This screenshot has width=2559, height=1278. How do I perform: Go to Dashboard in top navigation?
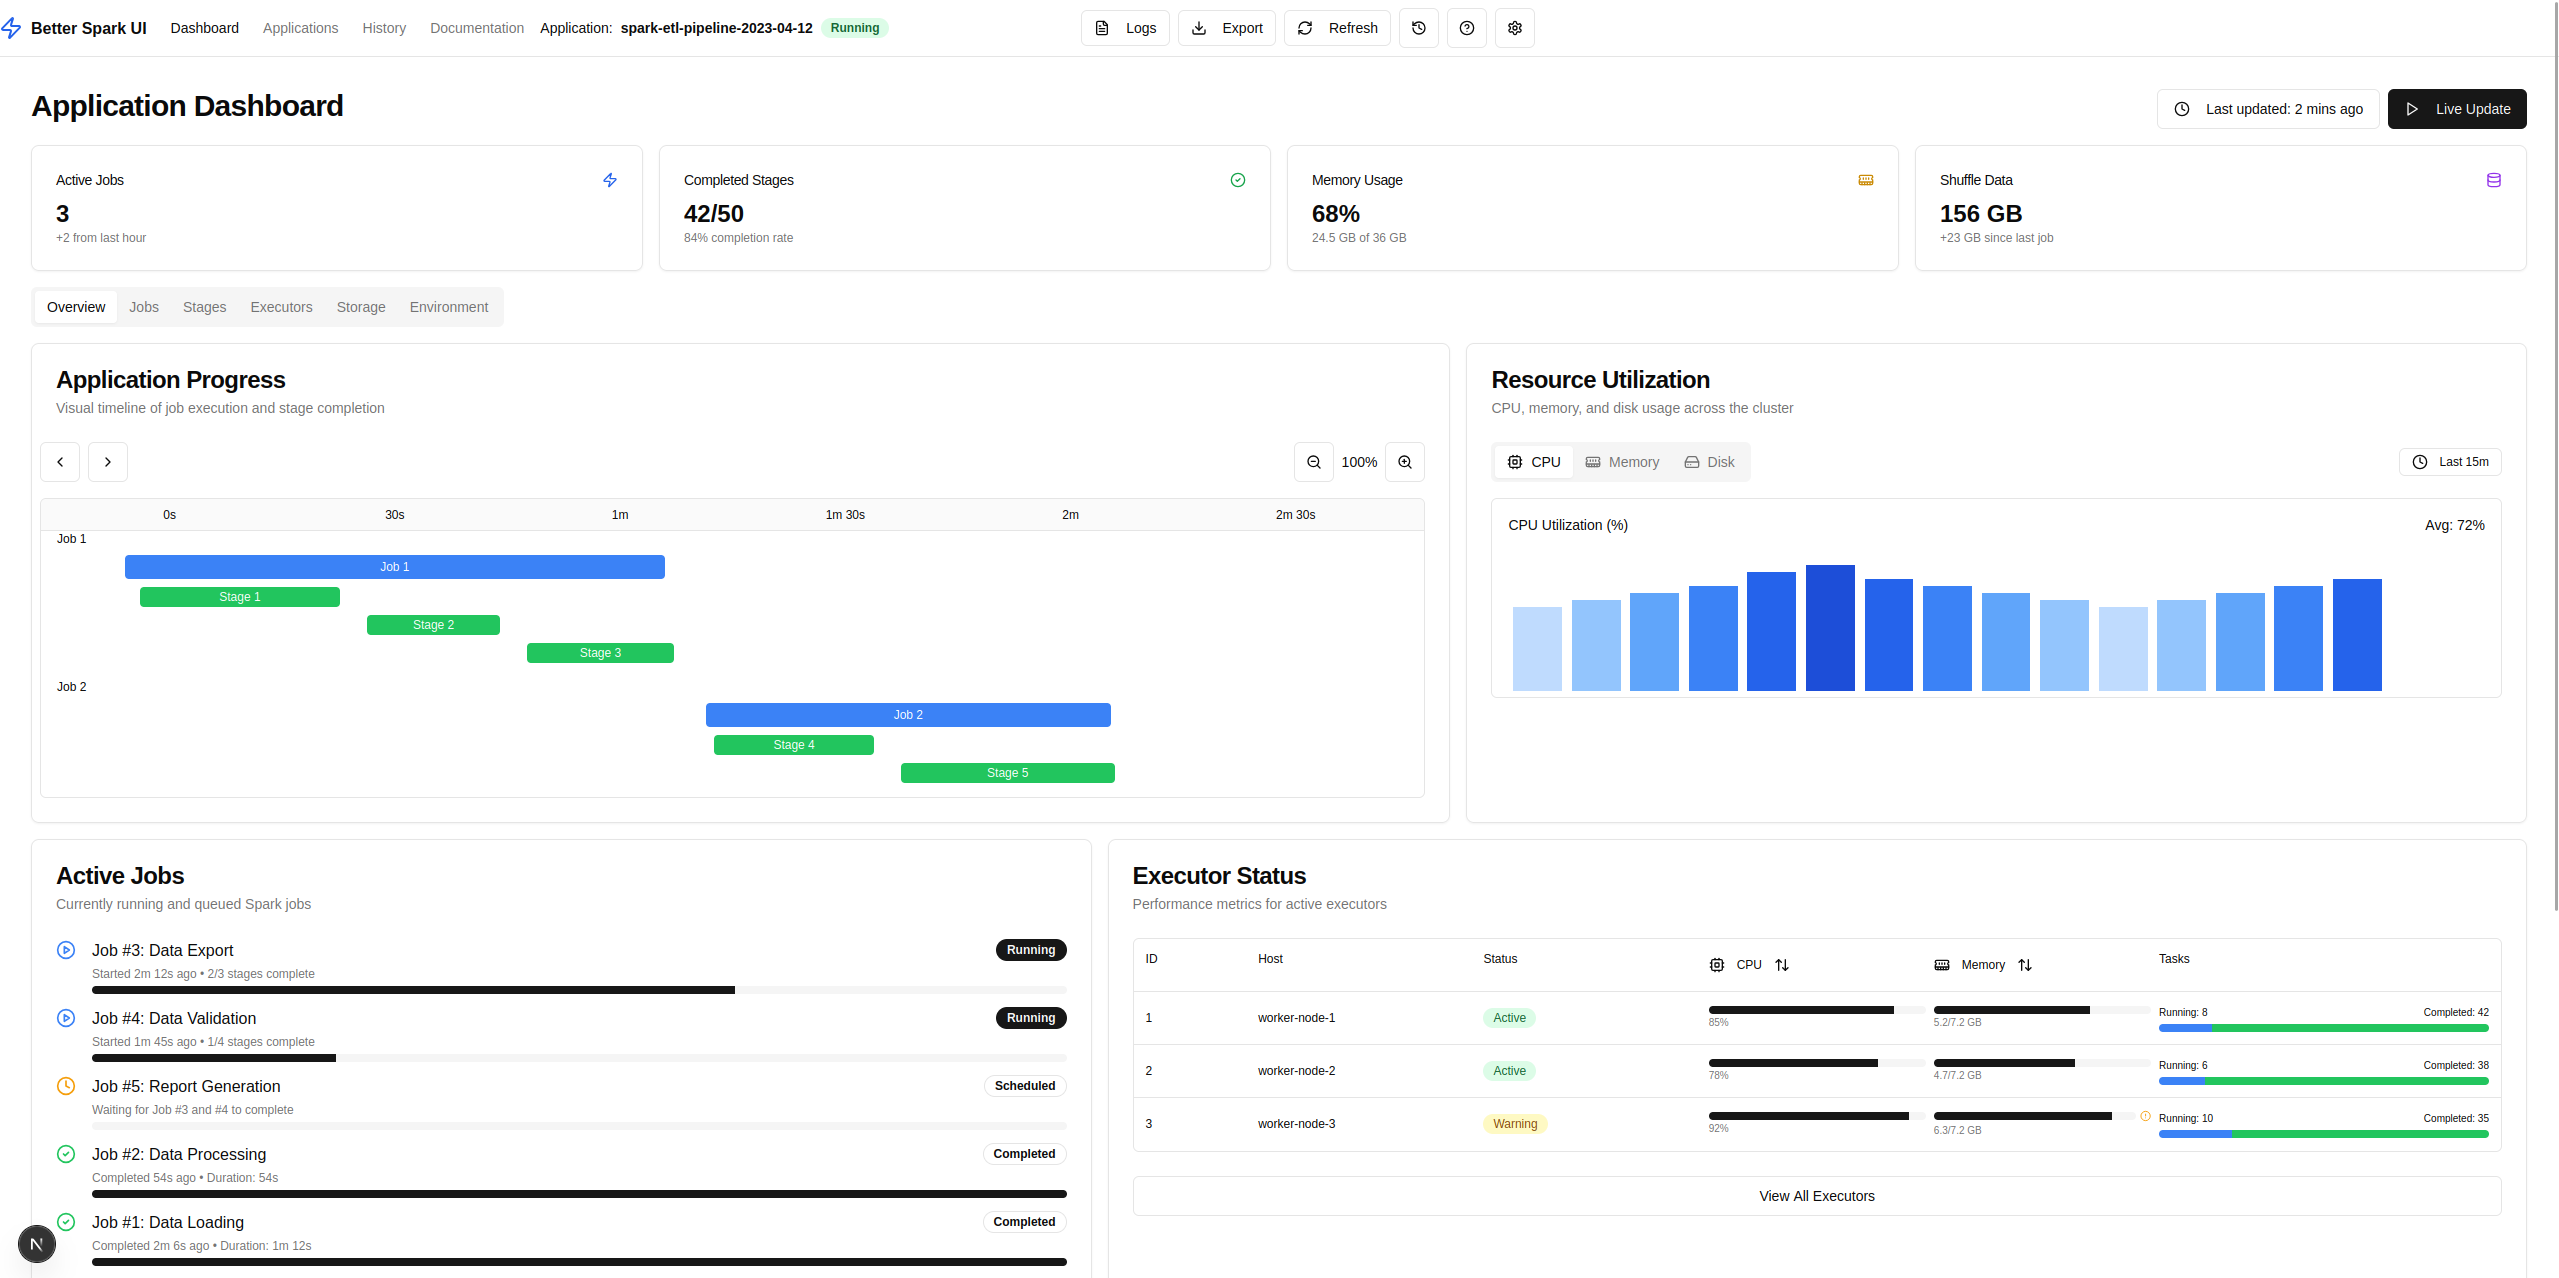point(204,28)
